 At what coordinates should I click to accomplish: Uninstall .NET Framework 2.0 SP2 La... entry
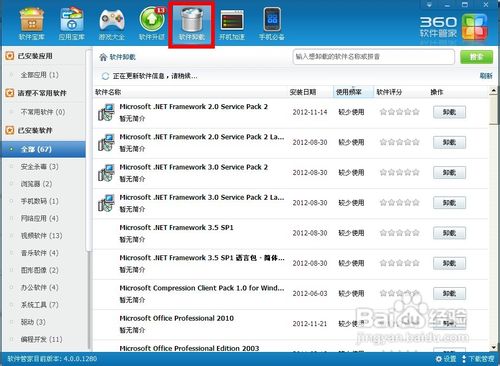449,143
